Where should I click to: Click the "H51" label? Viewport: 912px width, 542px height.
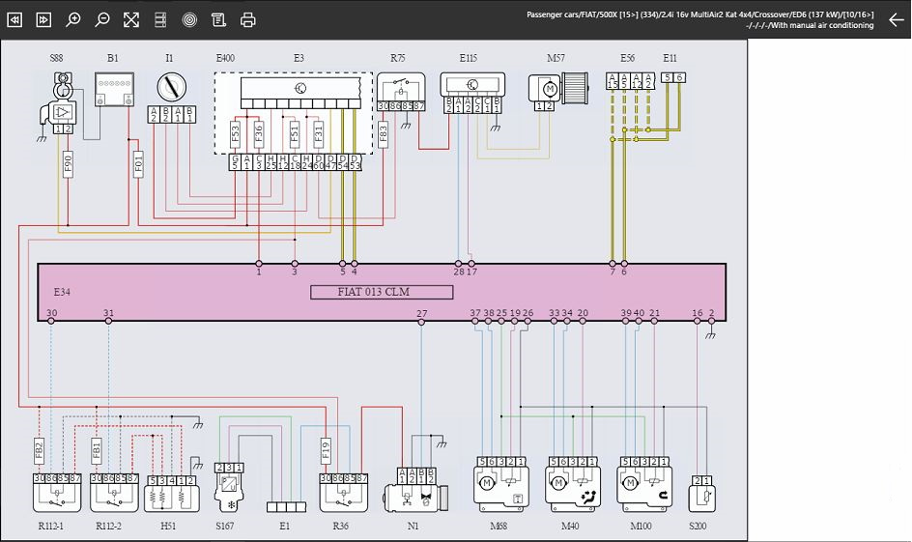(168, 526)
